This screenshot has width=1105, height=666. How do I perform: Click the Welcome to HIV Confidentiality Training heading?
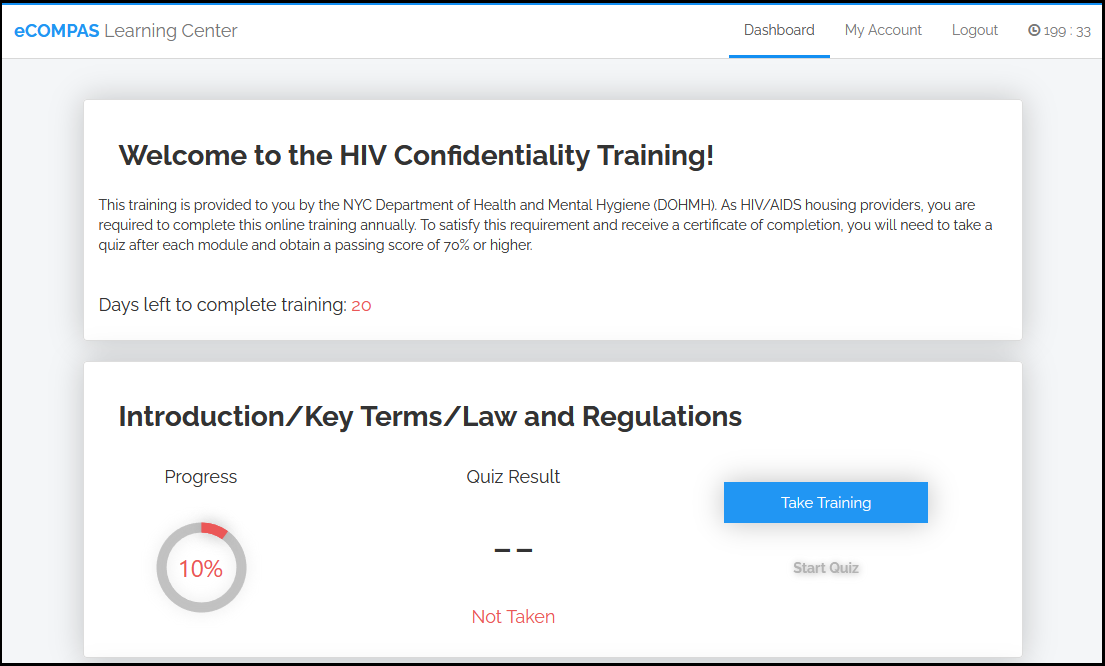click(x=416, y=155)
